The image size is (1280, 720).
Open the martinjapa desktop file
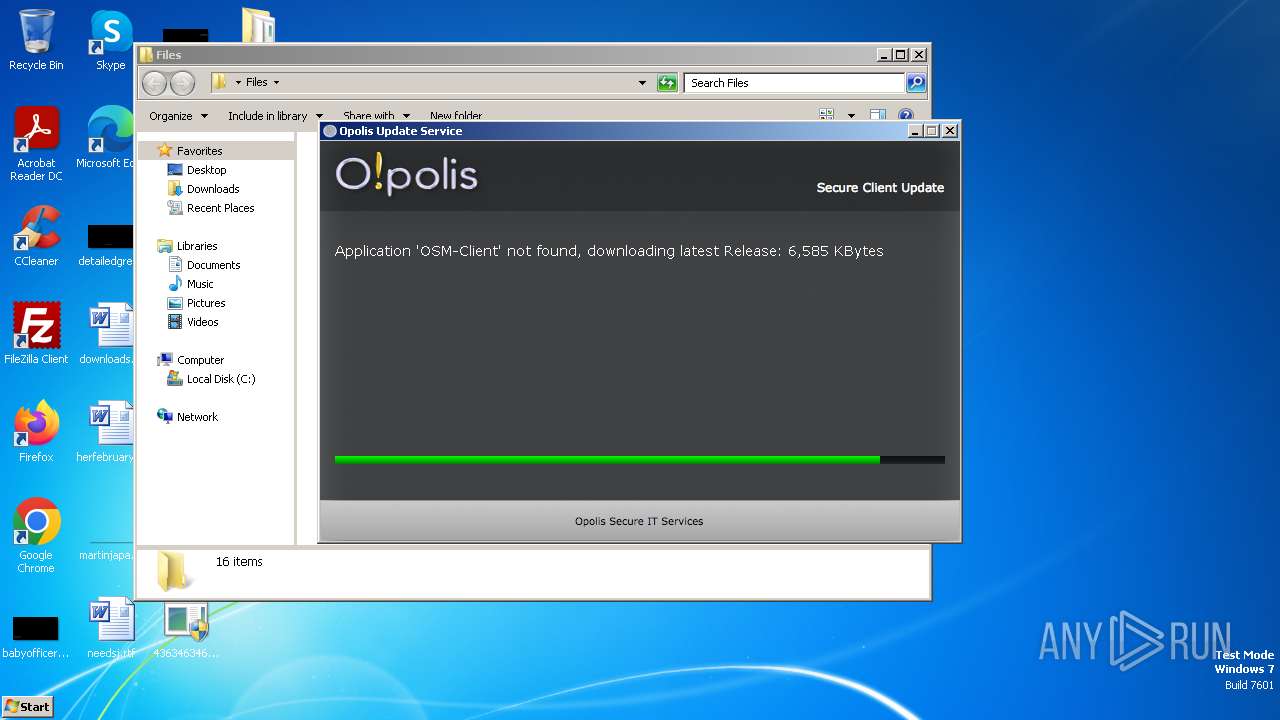coord(108,548)
